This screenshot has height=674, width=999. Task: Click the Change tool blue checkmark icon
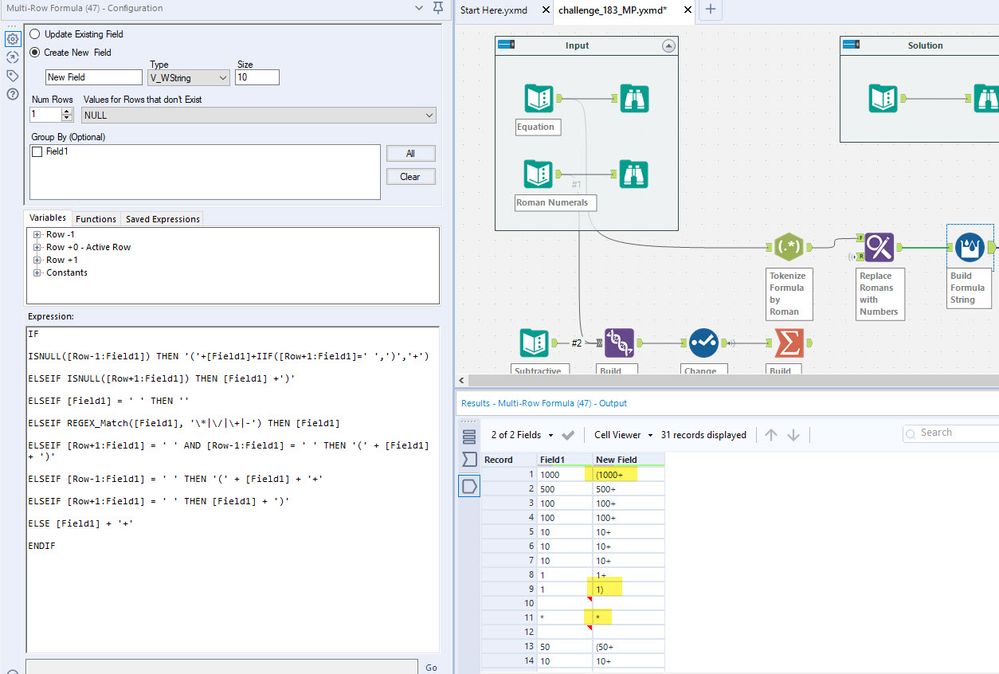click(x=704, y=343)
